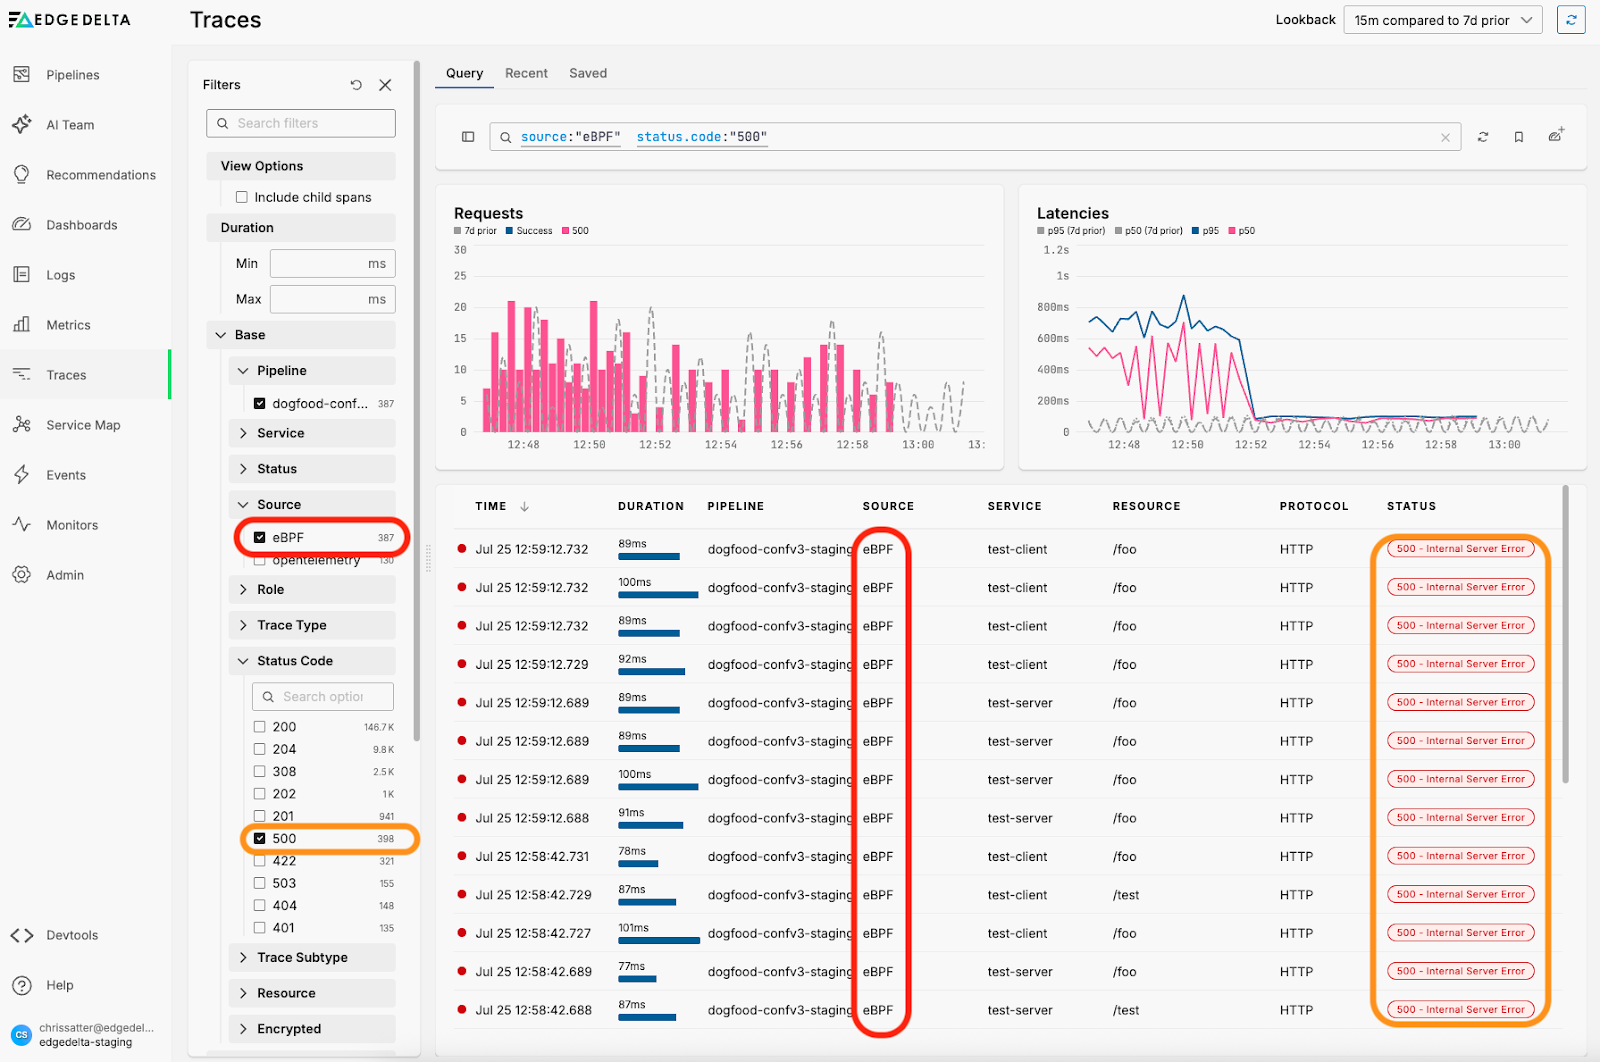Toggle the sidebar panel icon beside query
Image resolution: width=1600 pixels, height=1062 pixels.
(468, 137)
